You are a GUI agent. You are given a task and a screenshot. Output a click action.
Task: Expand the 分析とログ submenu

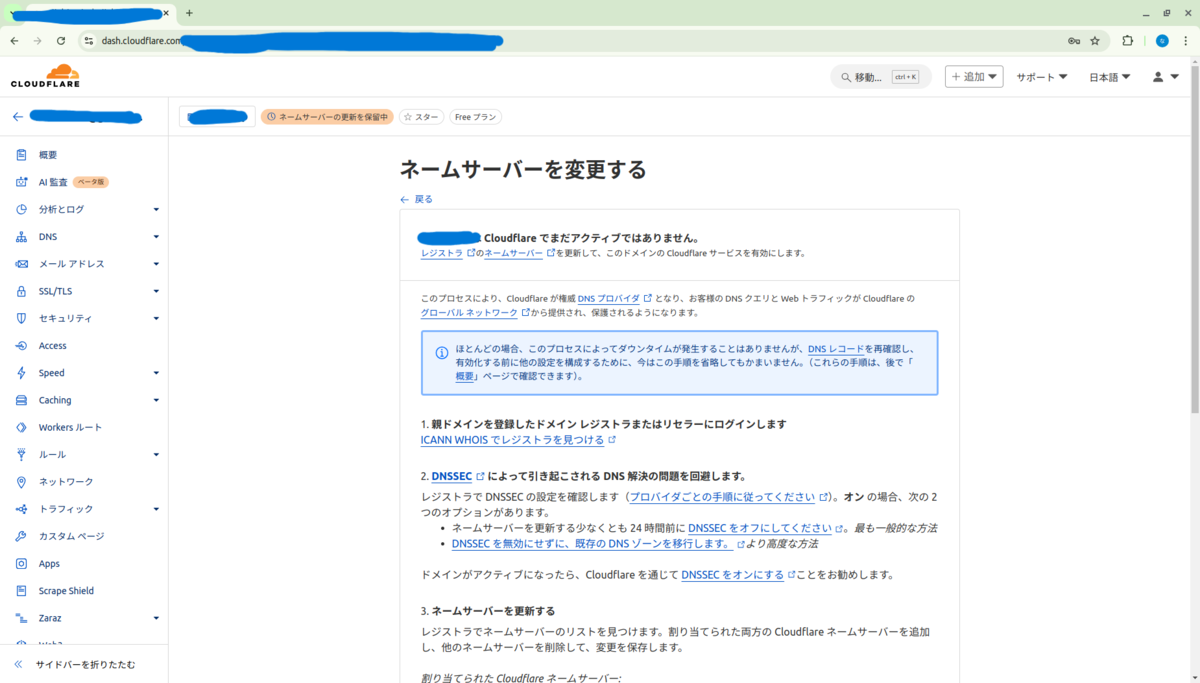(156, 210)
